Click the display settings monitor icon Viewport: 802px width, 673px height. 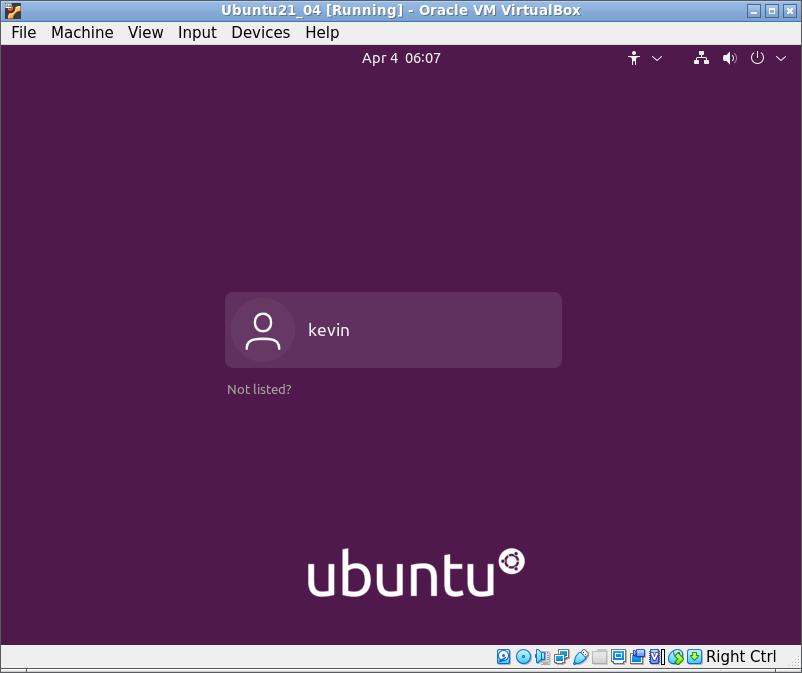point(618,657)
